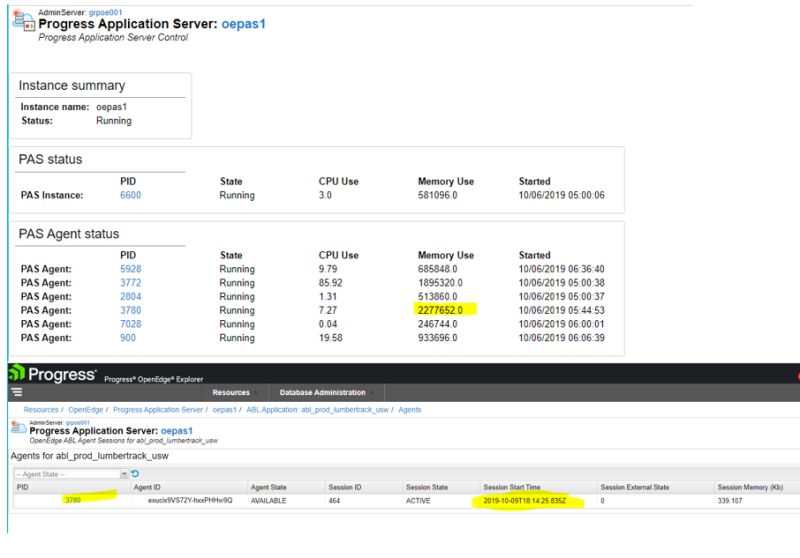Select Agent ID cell exucix9VS72Y-hxxPHHw9Q
This screenshot has height=558, width=800.
190,500
